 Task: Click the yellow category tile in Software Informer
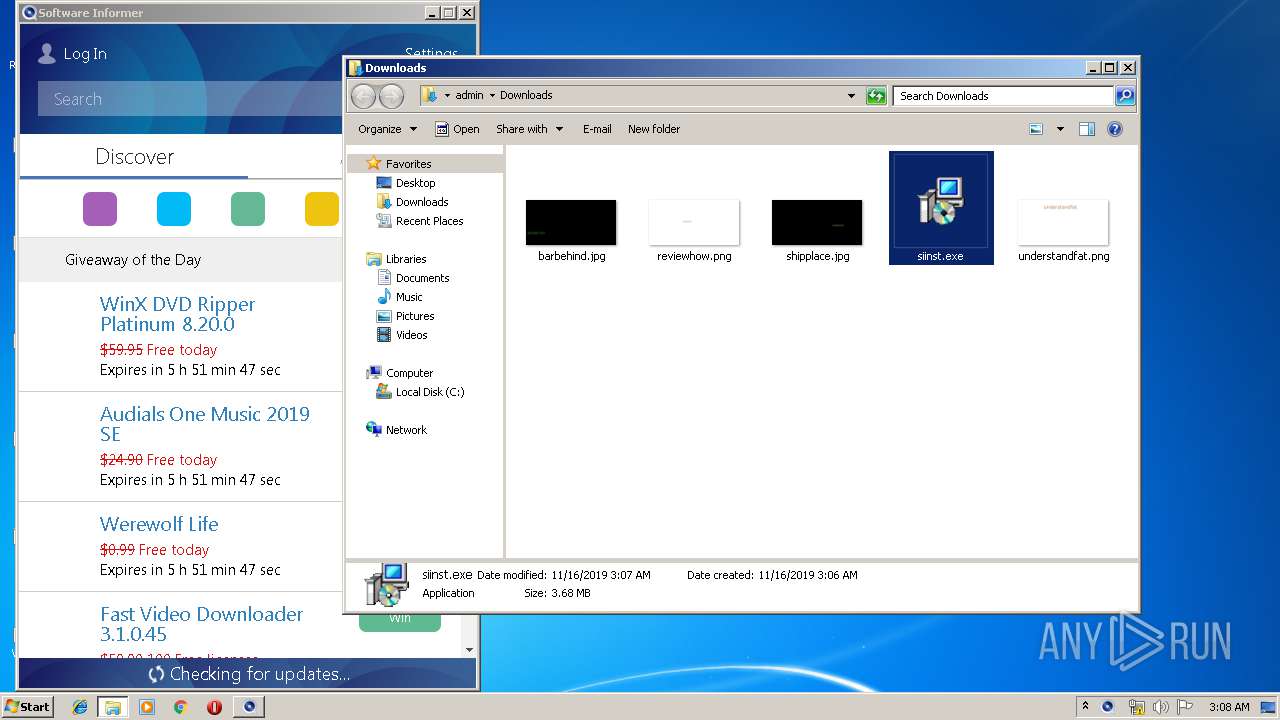322,209
